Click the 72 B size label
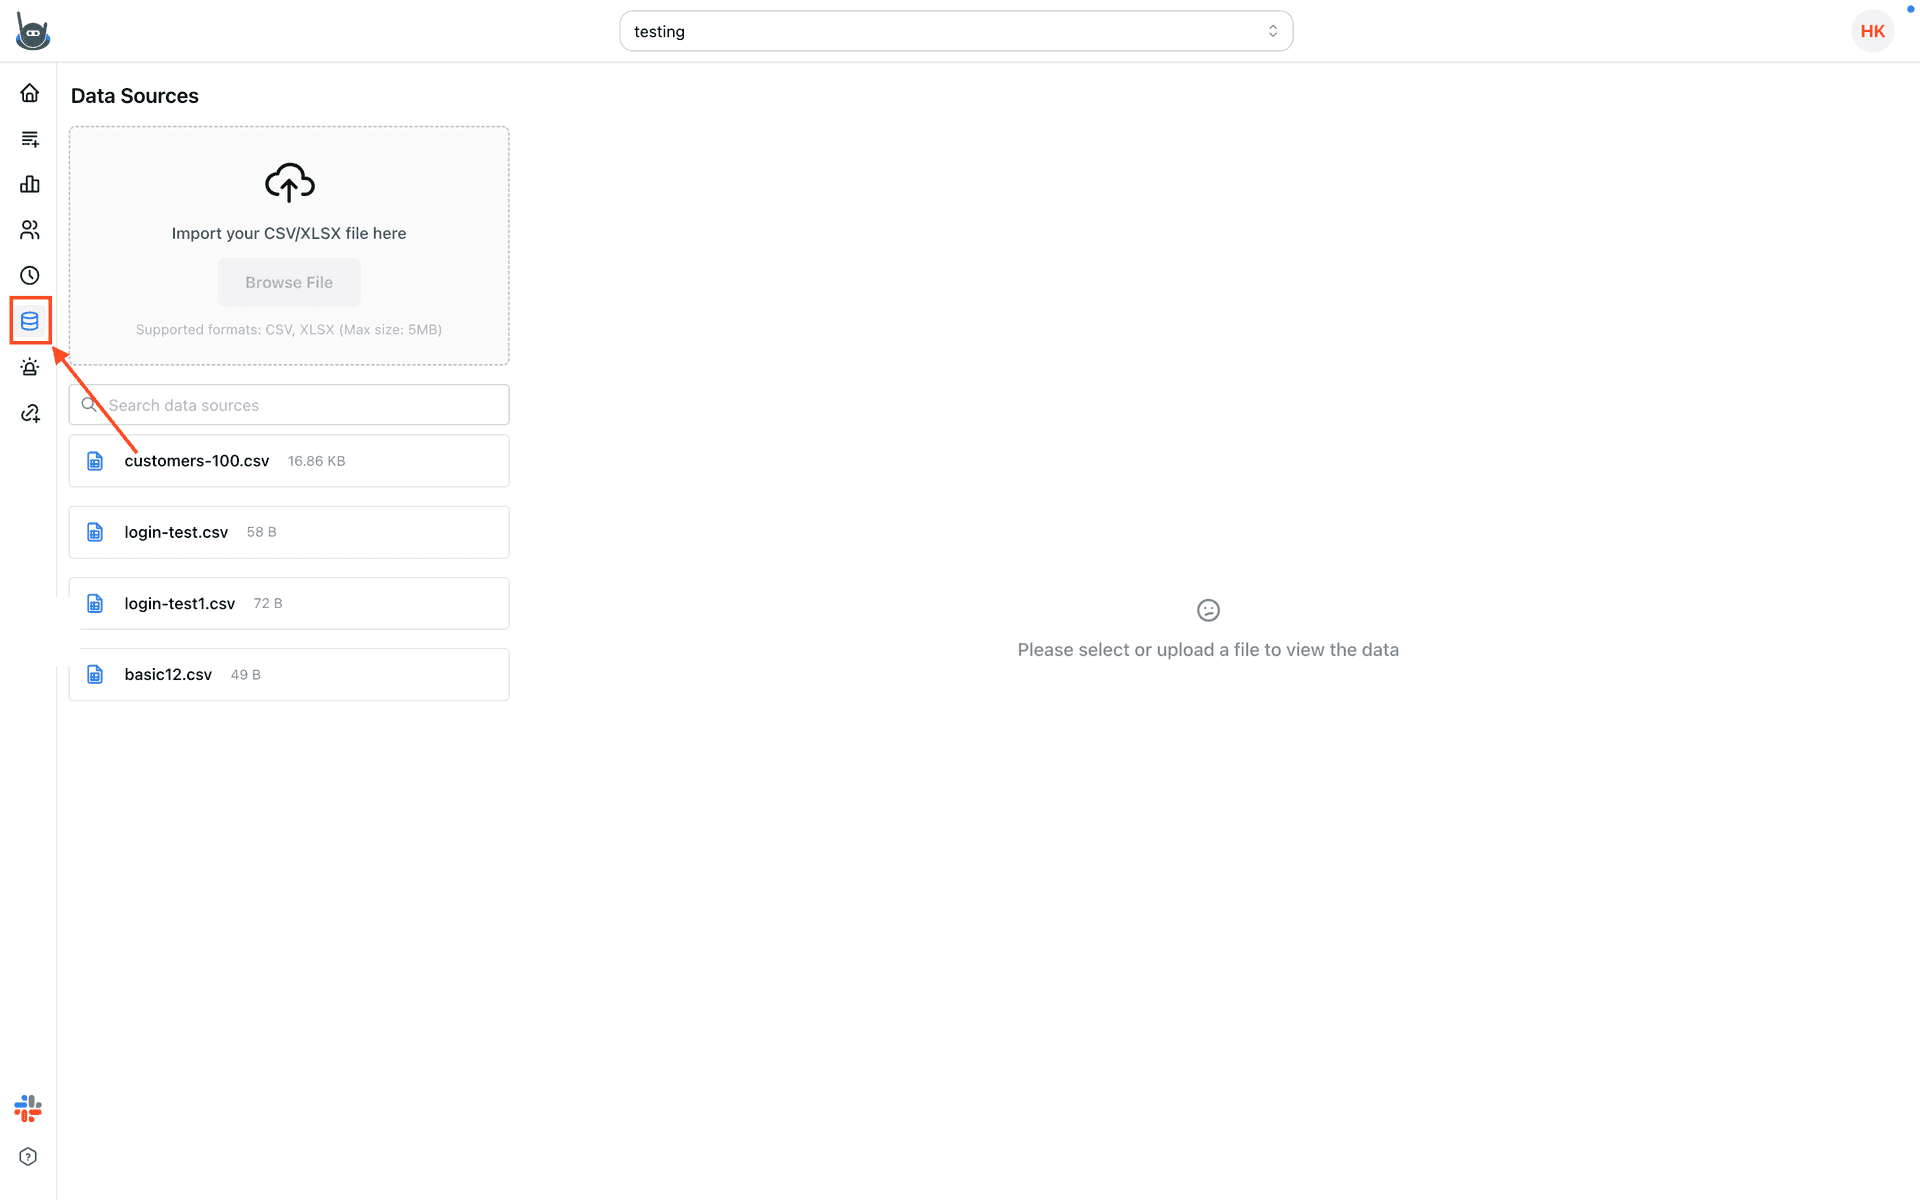1920x1200 pixels. pyautogui.click(x=268, y=603)
